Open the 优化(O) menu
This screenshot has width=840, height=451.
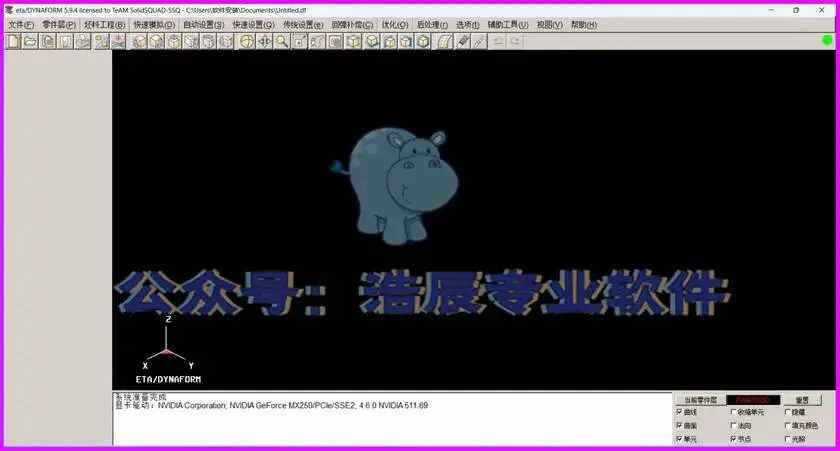395,25
